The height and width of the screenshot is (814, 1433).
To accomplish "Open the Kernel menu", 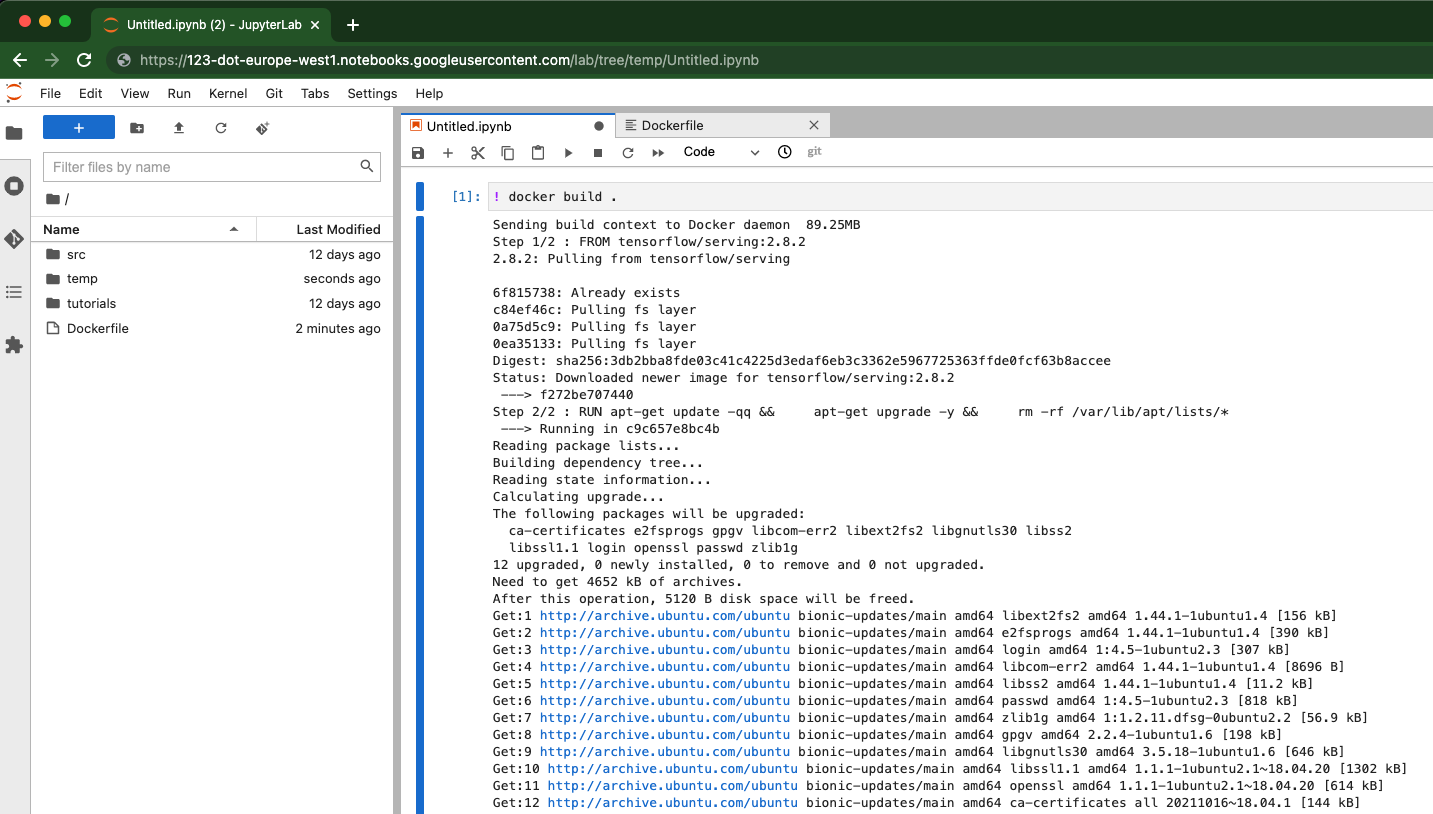I will point(228,93).
